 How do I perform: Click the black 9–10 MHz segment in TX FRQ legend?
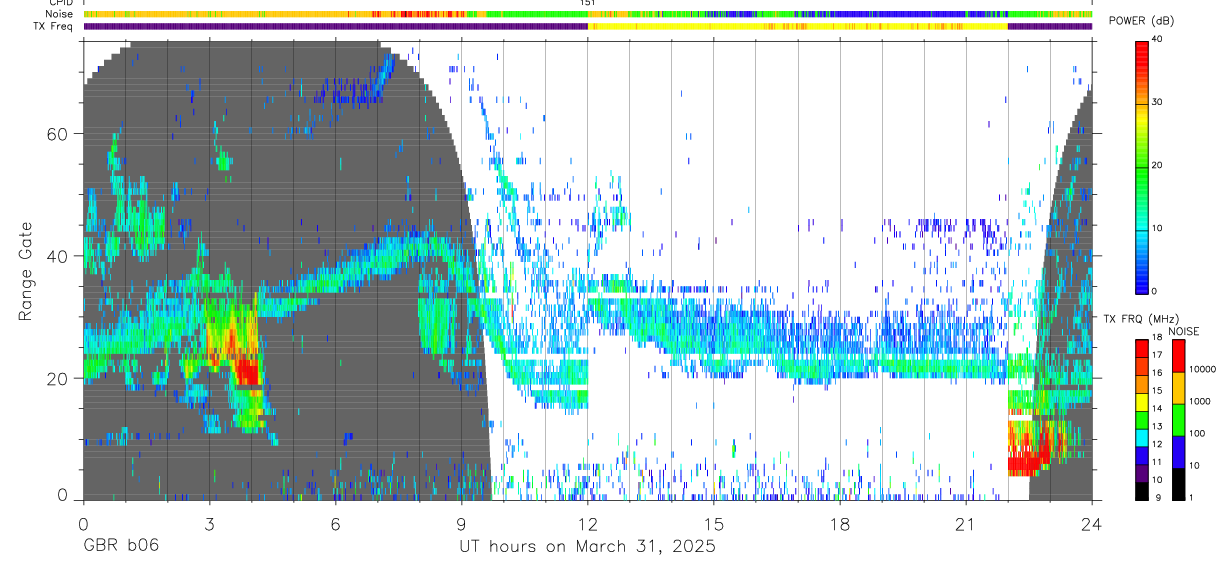point(1142,491)
